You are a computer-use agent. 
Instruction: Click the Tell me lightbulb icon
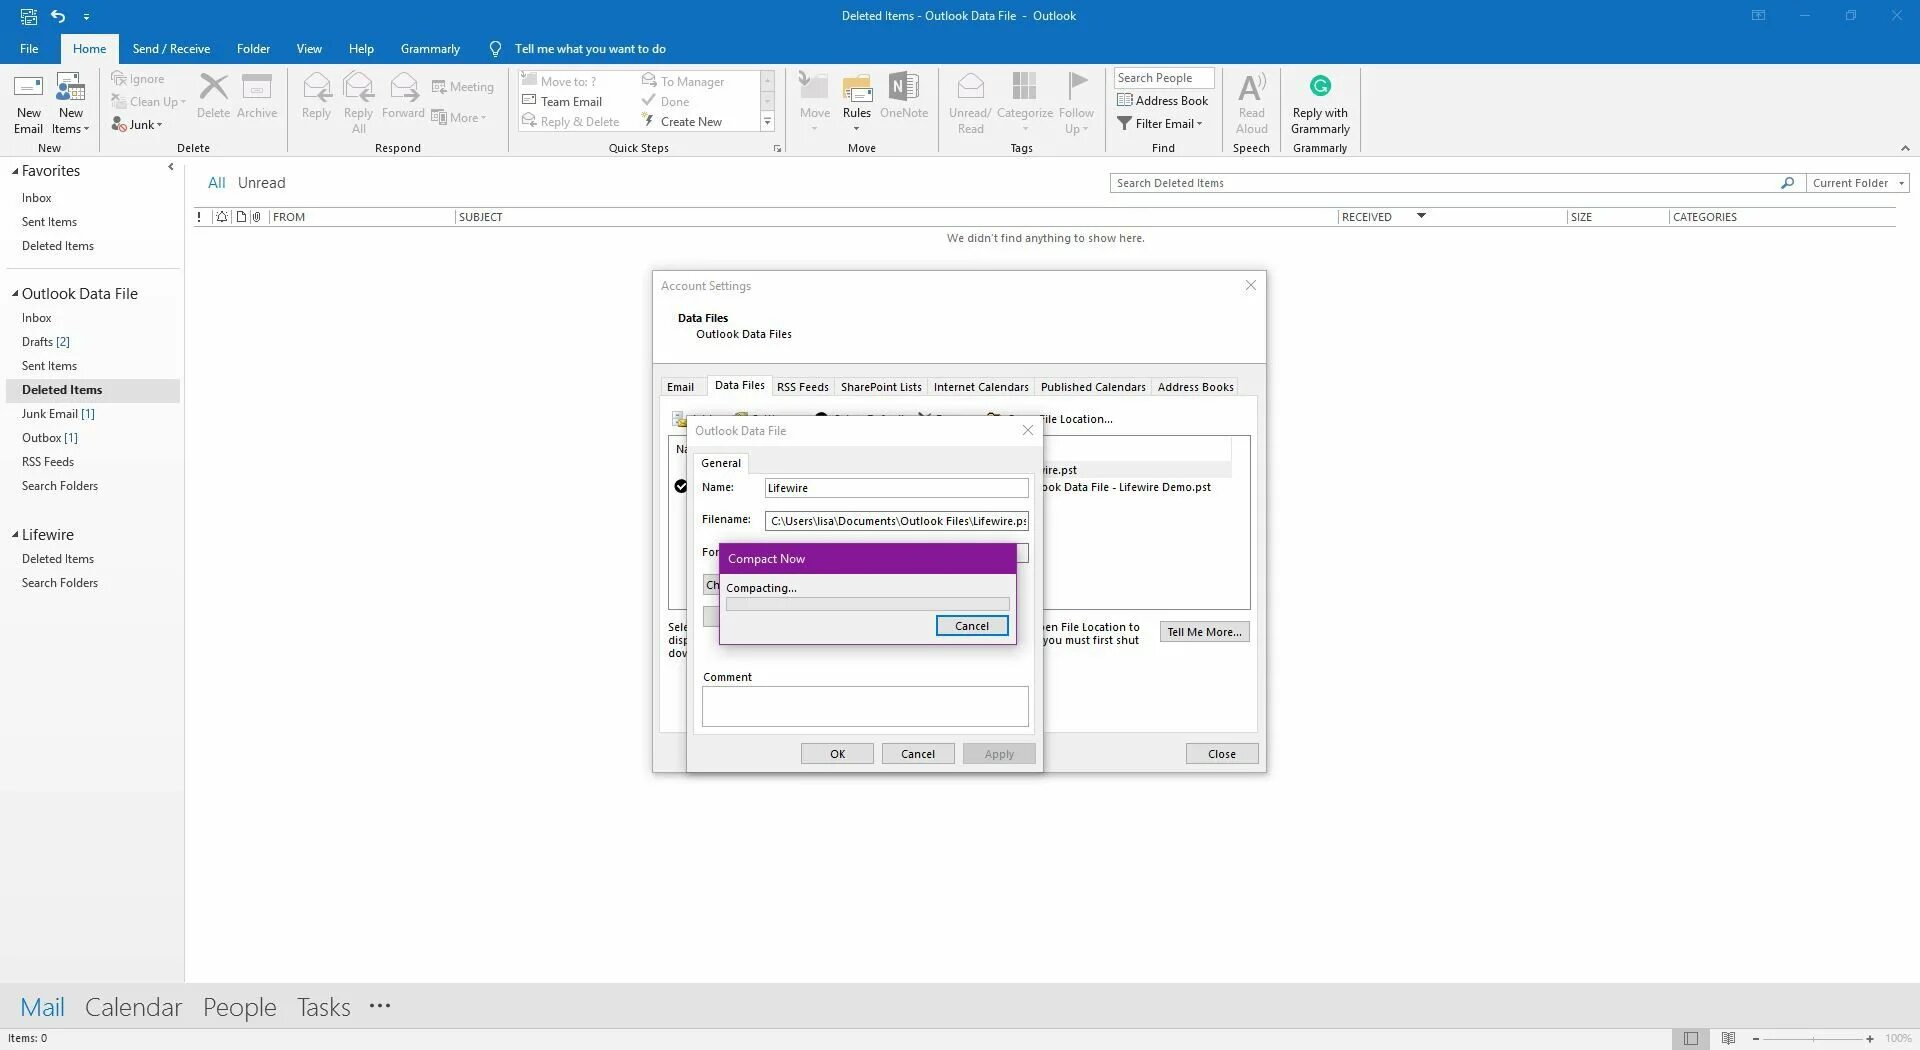(494, 49)
